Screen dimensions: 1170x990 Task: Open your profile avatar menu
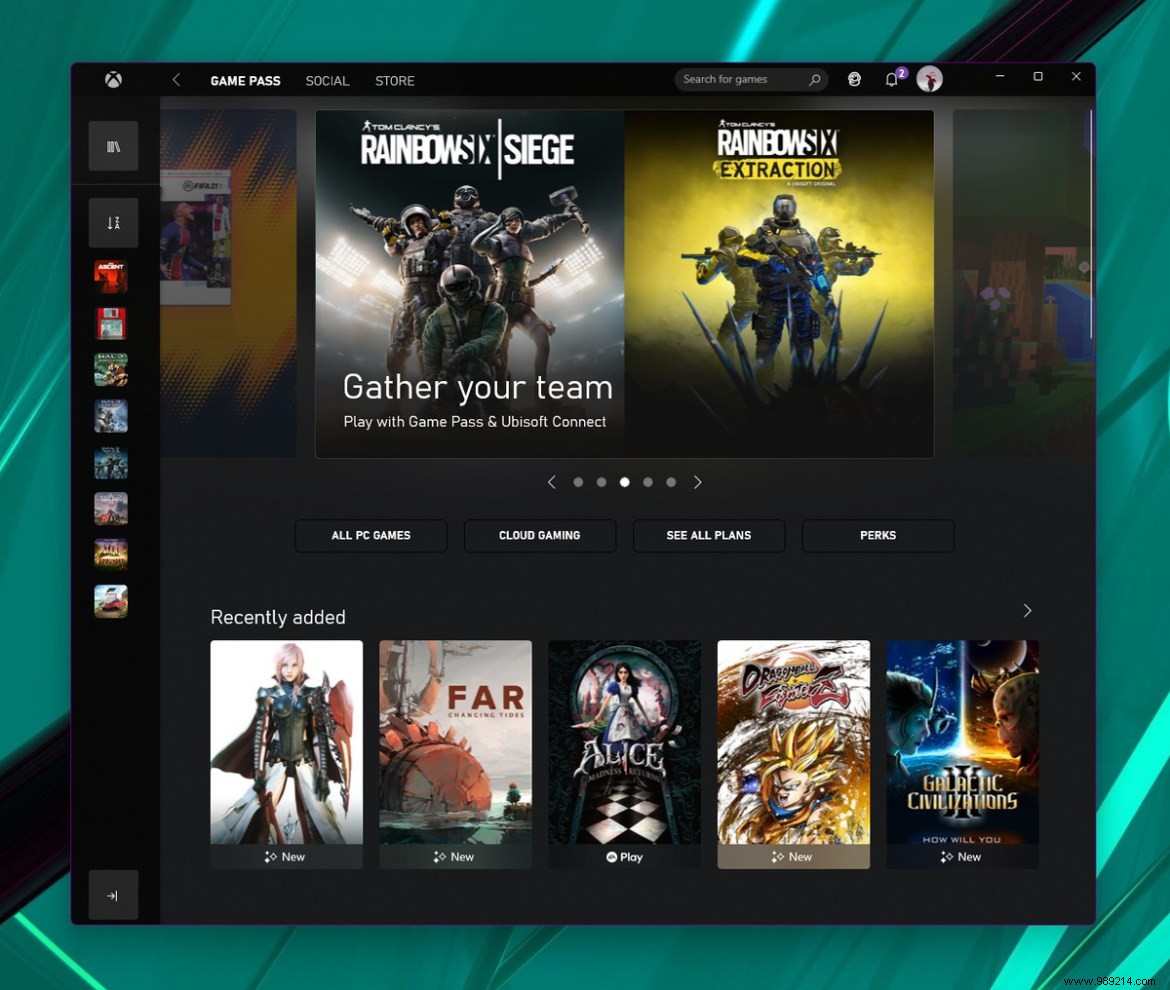[930, 79]
